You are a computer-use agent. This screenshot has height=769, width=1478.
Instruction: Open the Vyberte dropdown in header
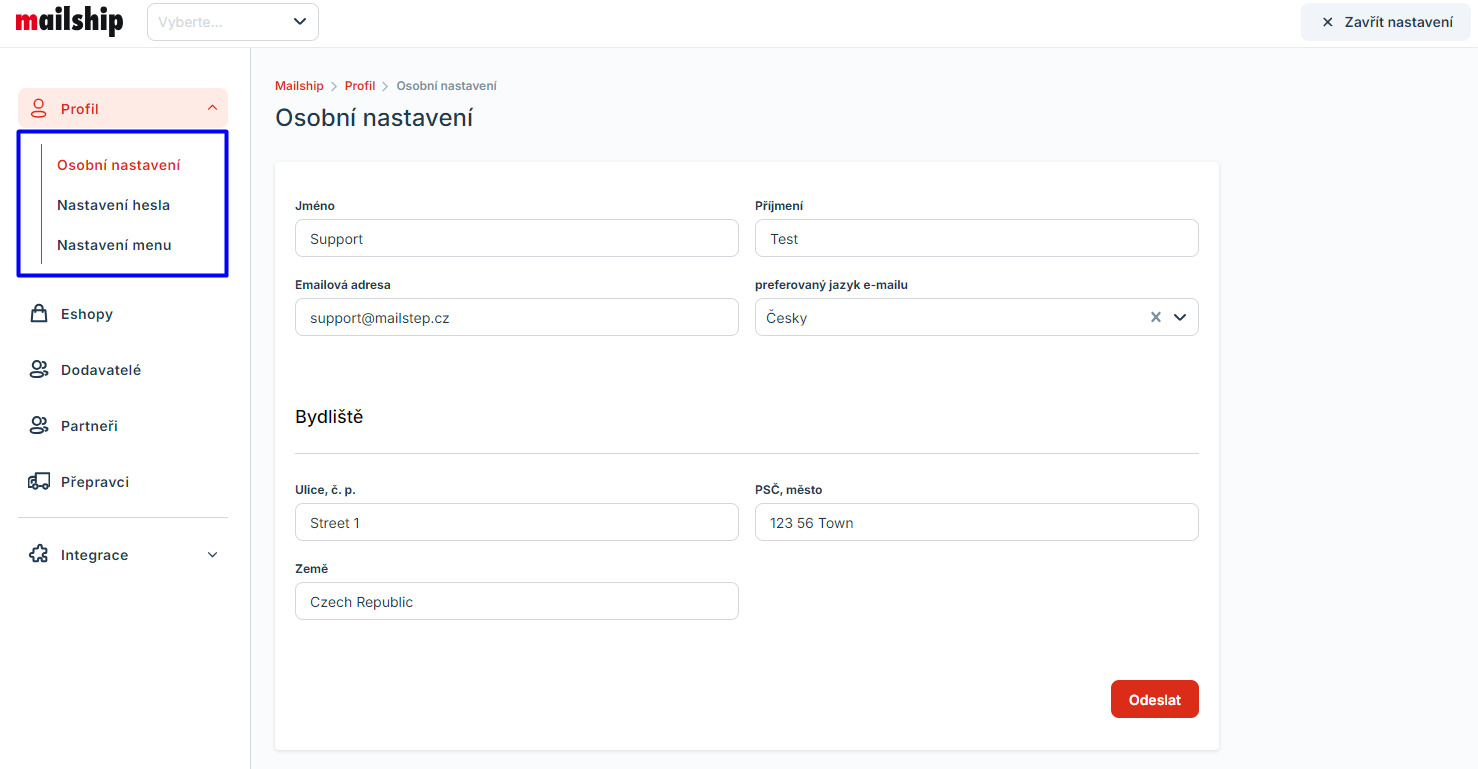[233, 22]
